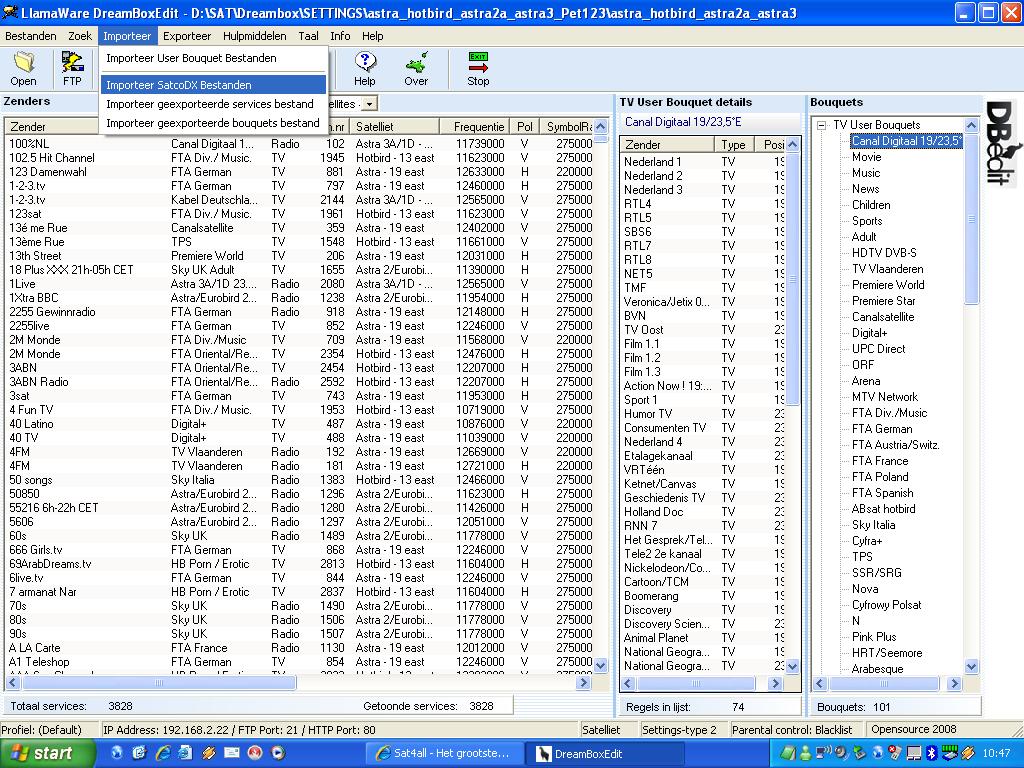Click the Open folder toolbar icon

click(24, 69)
